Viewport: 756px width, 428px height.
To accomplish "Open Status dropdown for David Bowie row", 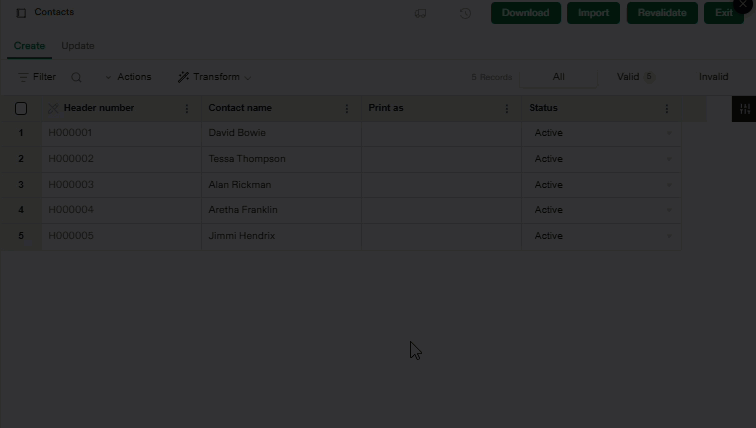I will pyautogui.click(x=669, y=133).
